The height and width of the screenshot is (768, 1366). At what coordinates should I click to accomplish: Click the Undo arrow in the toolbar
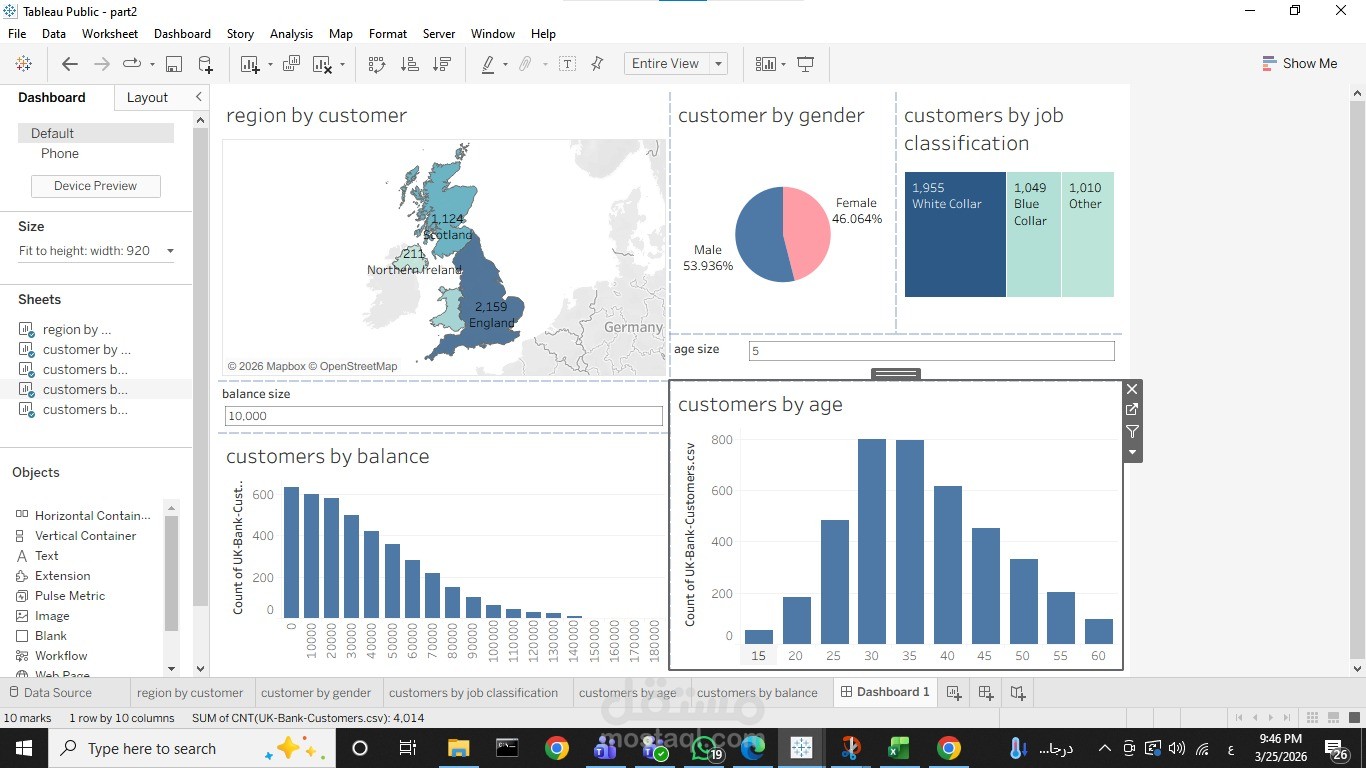point(69,63)
